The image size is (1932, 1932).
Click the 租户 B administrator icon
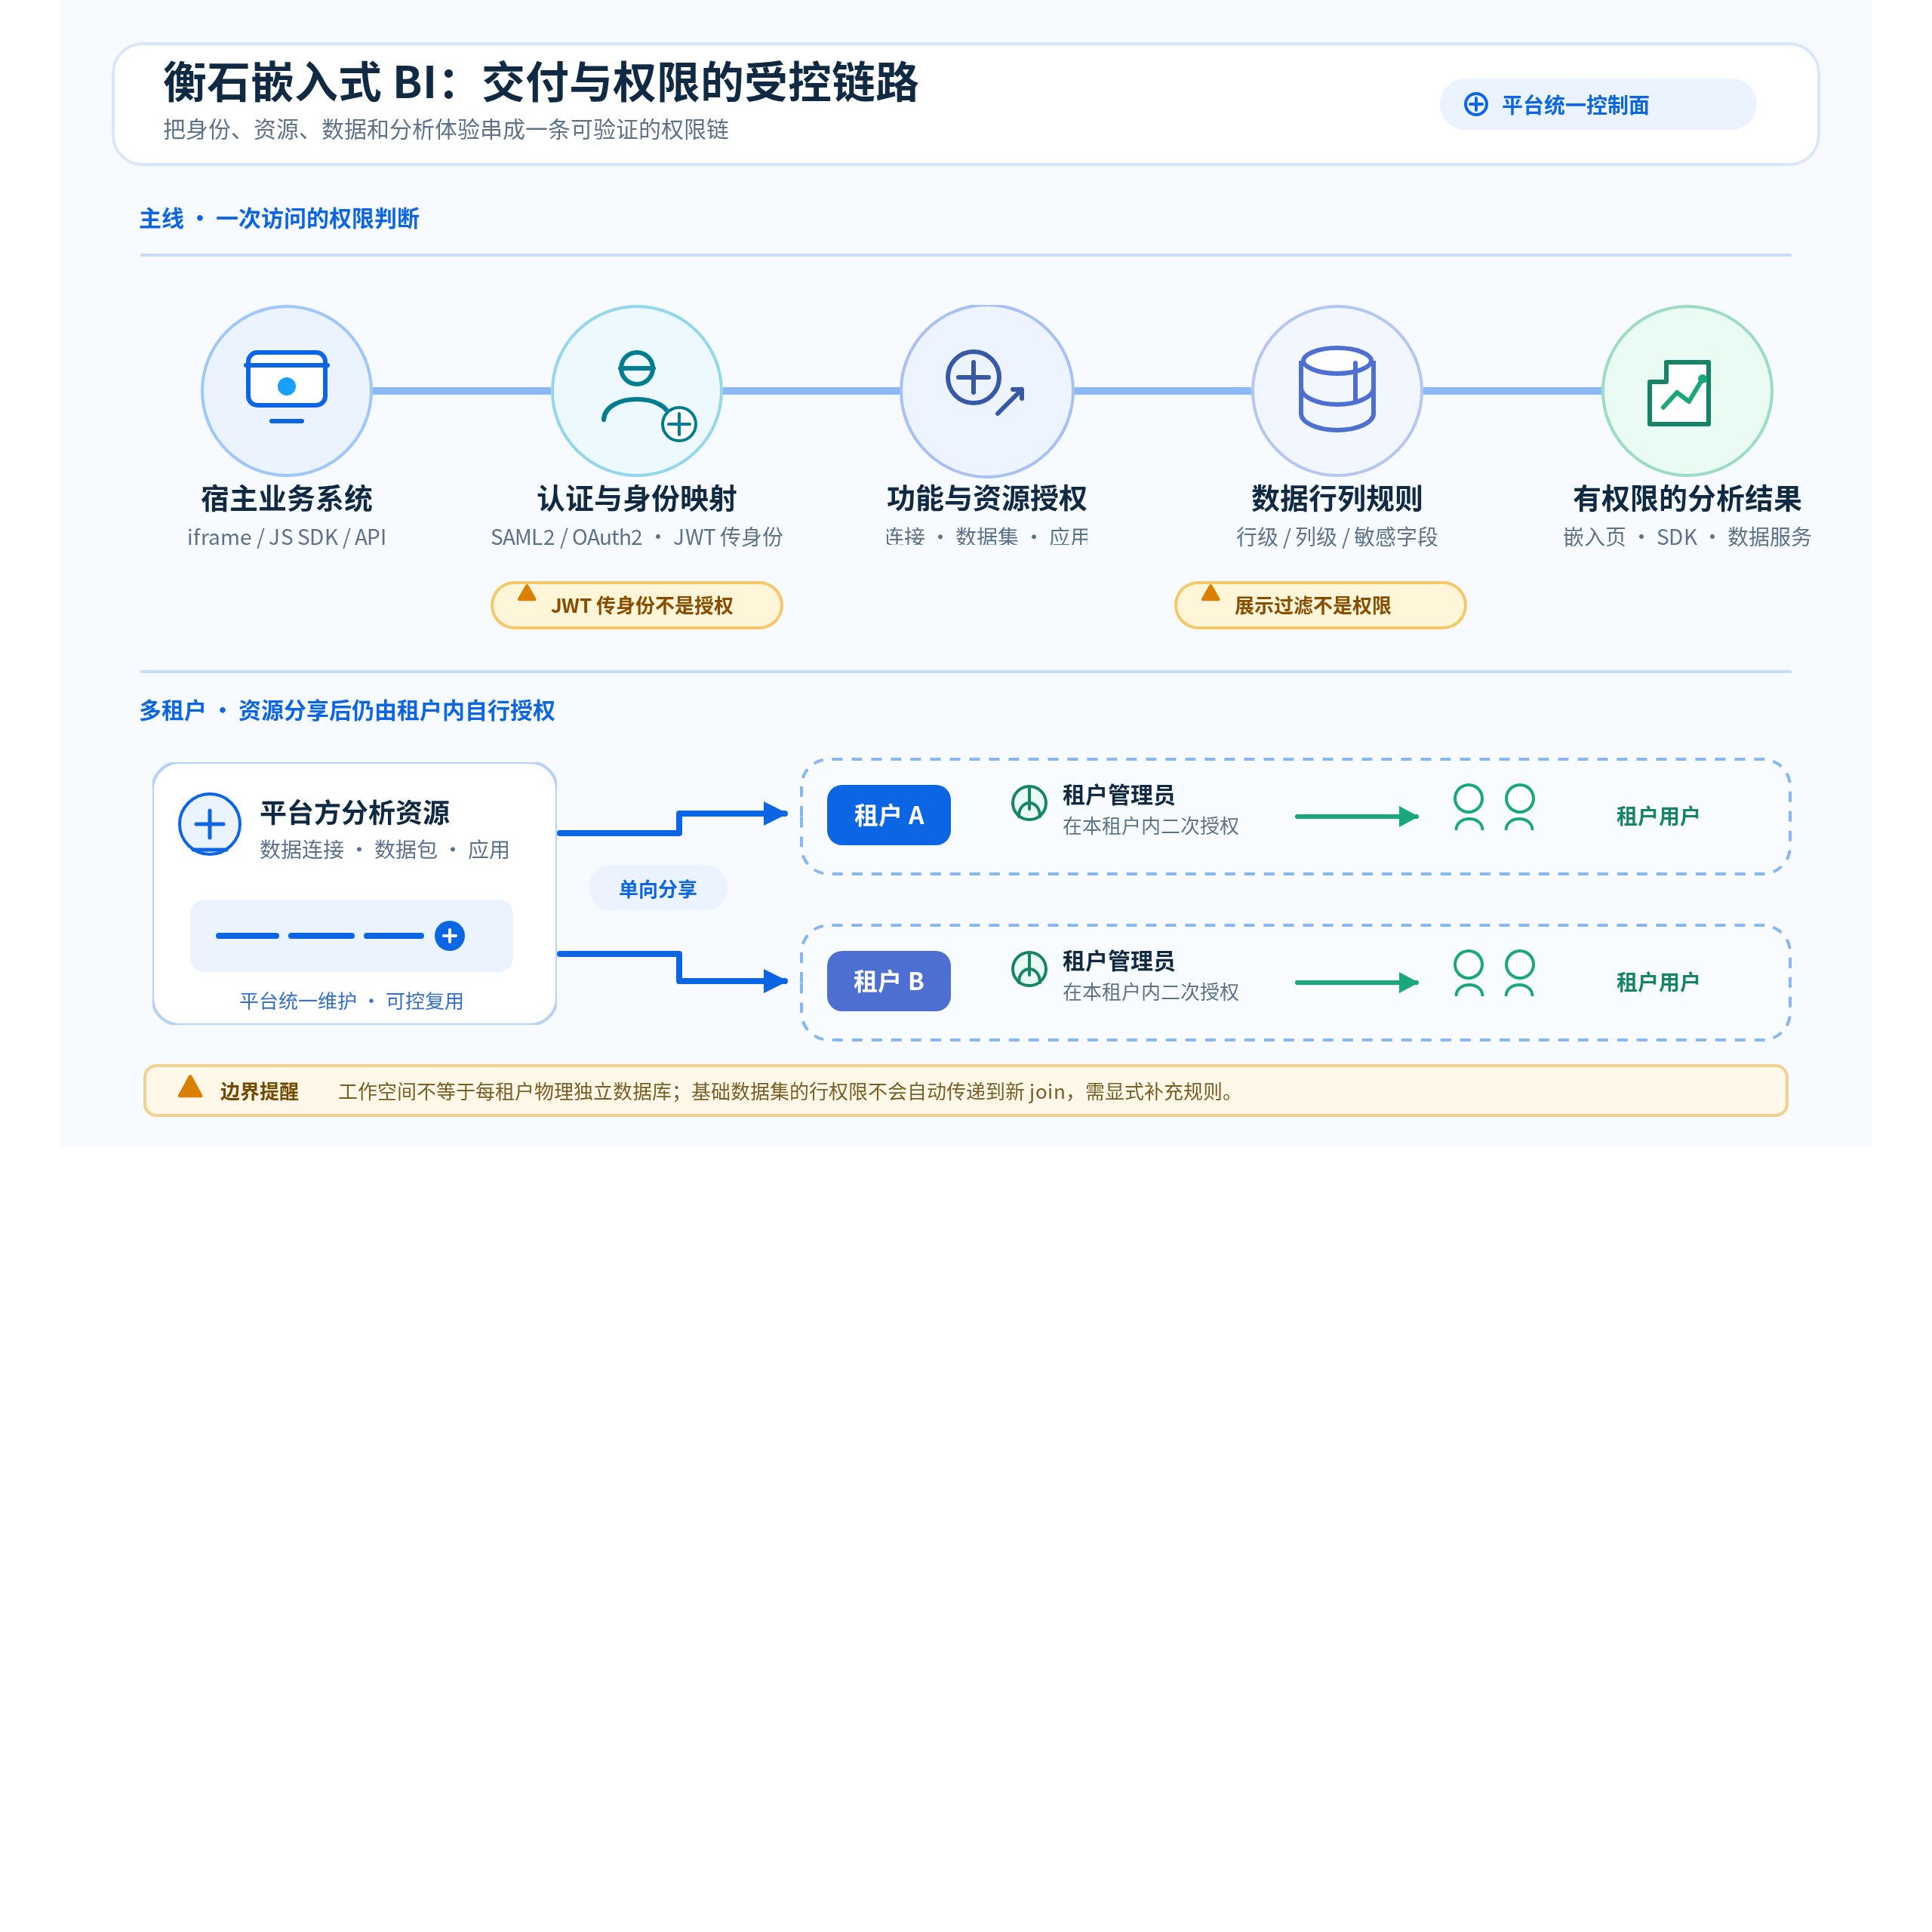tap(1029, 968)
